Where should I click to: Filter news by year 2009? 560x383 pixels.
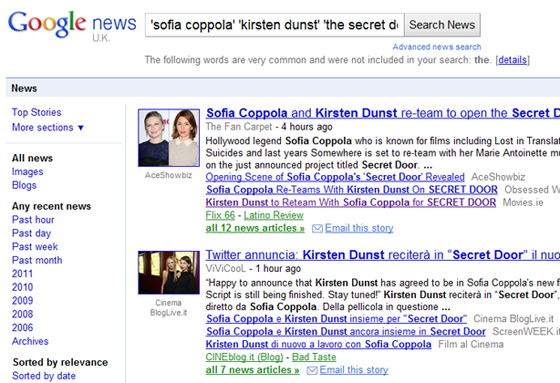click(x=22, y=300)
